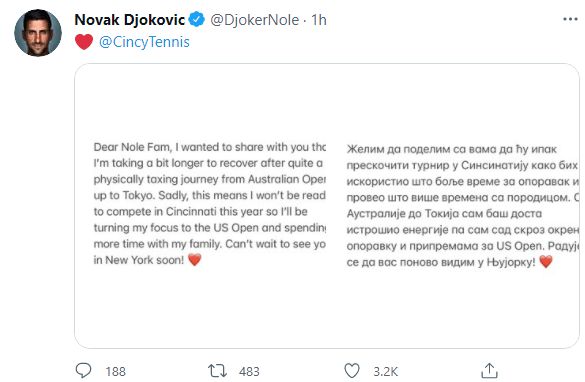Like the tweet with heart icon

tap(351, 371)
